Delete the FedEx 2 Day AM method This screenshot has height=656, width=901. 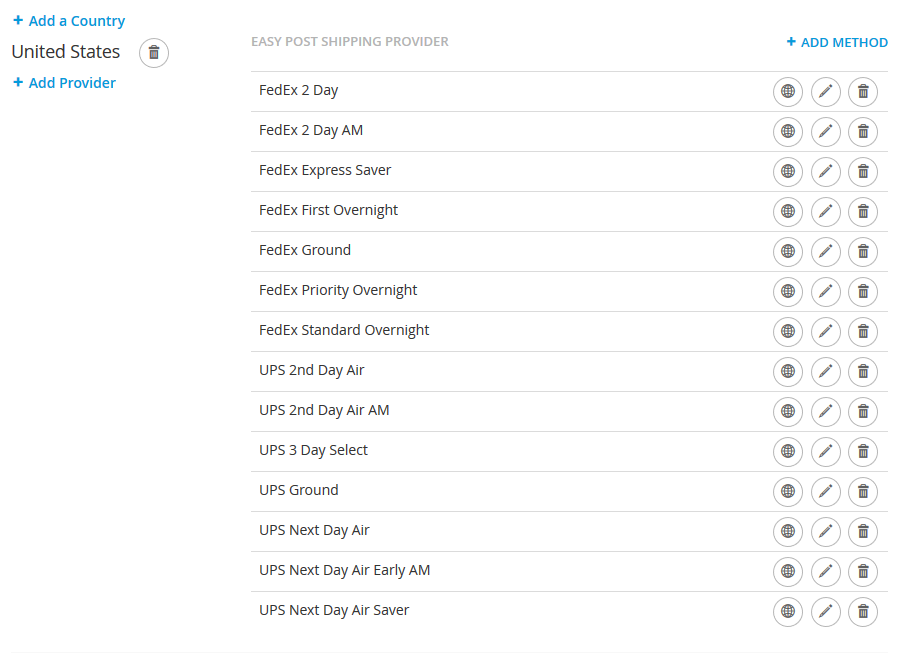[863, 132]
